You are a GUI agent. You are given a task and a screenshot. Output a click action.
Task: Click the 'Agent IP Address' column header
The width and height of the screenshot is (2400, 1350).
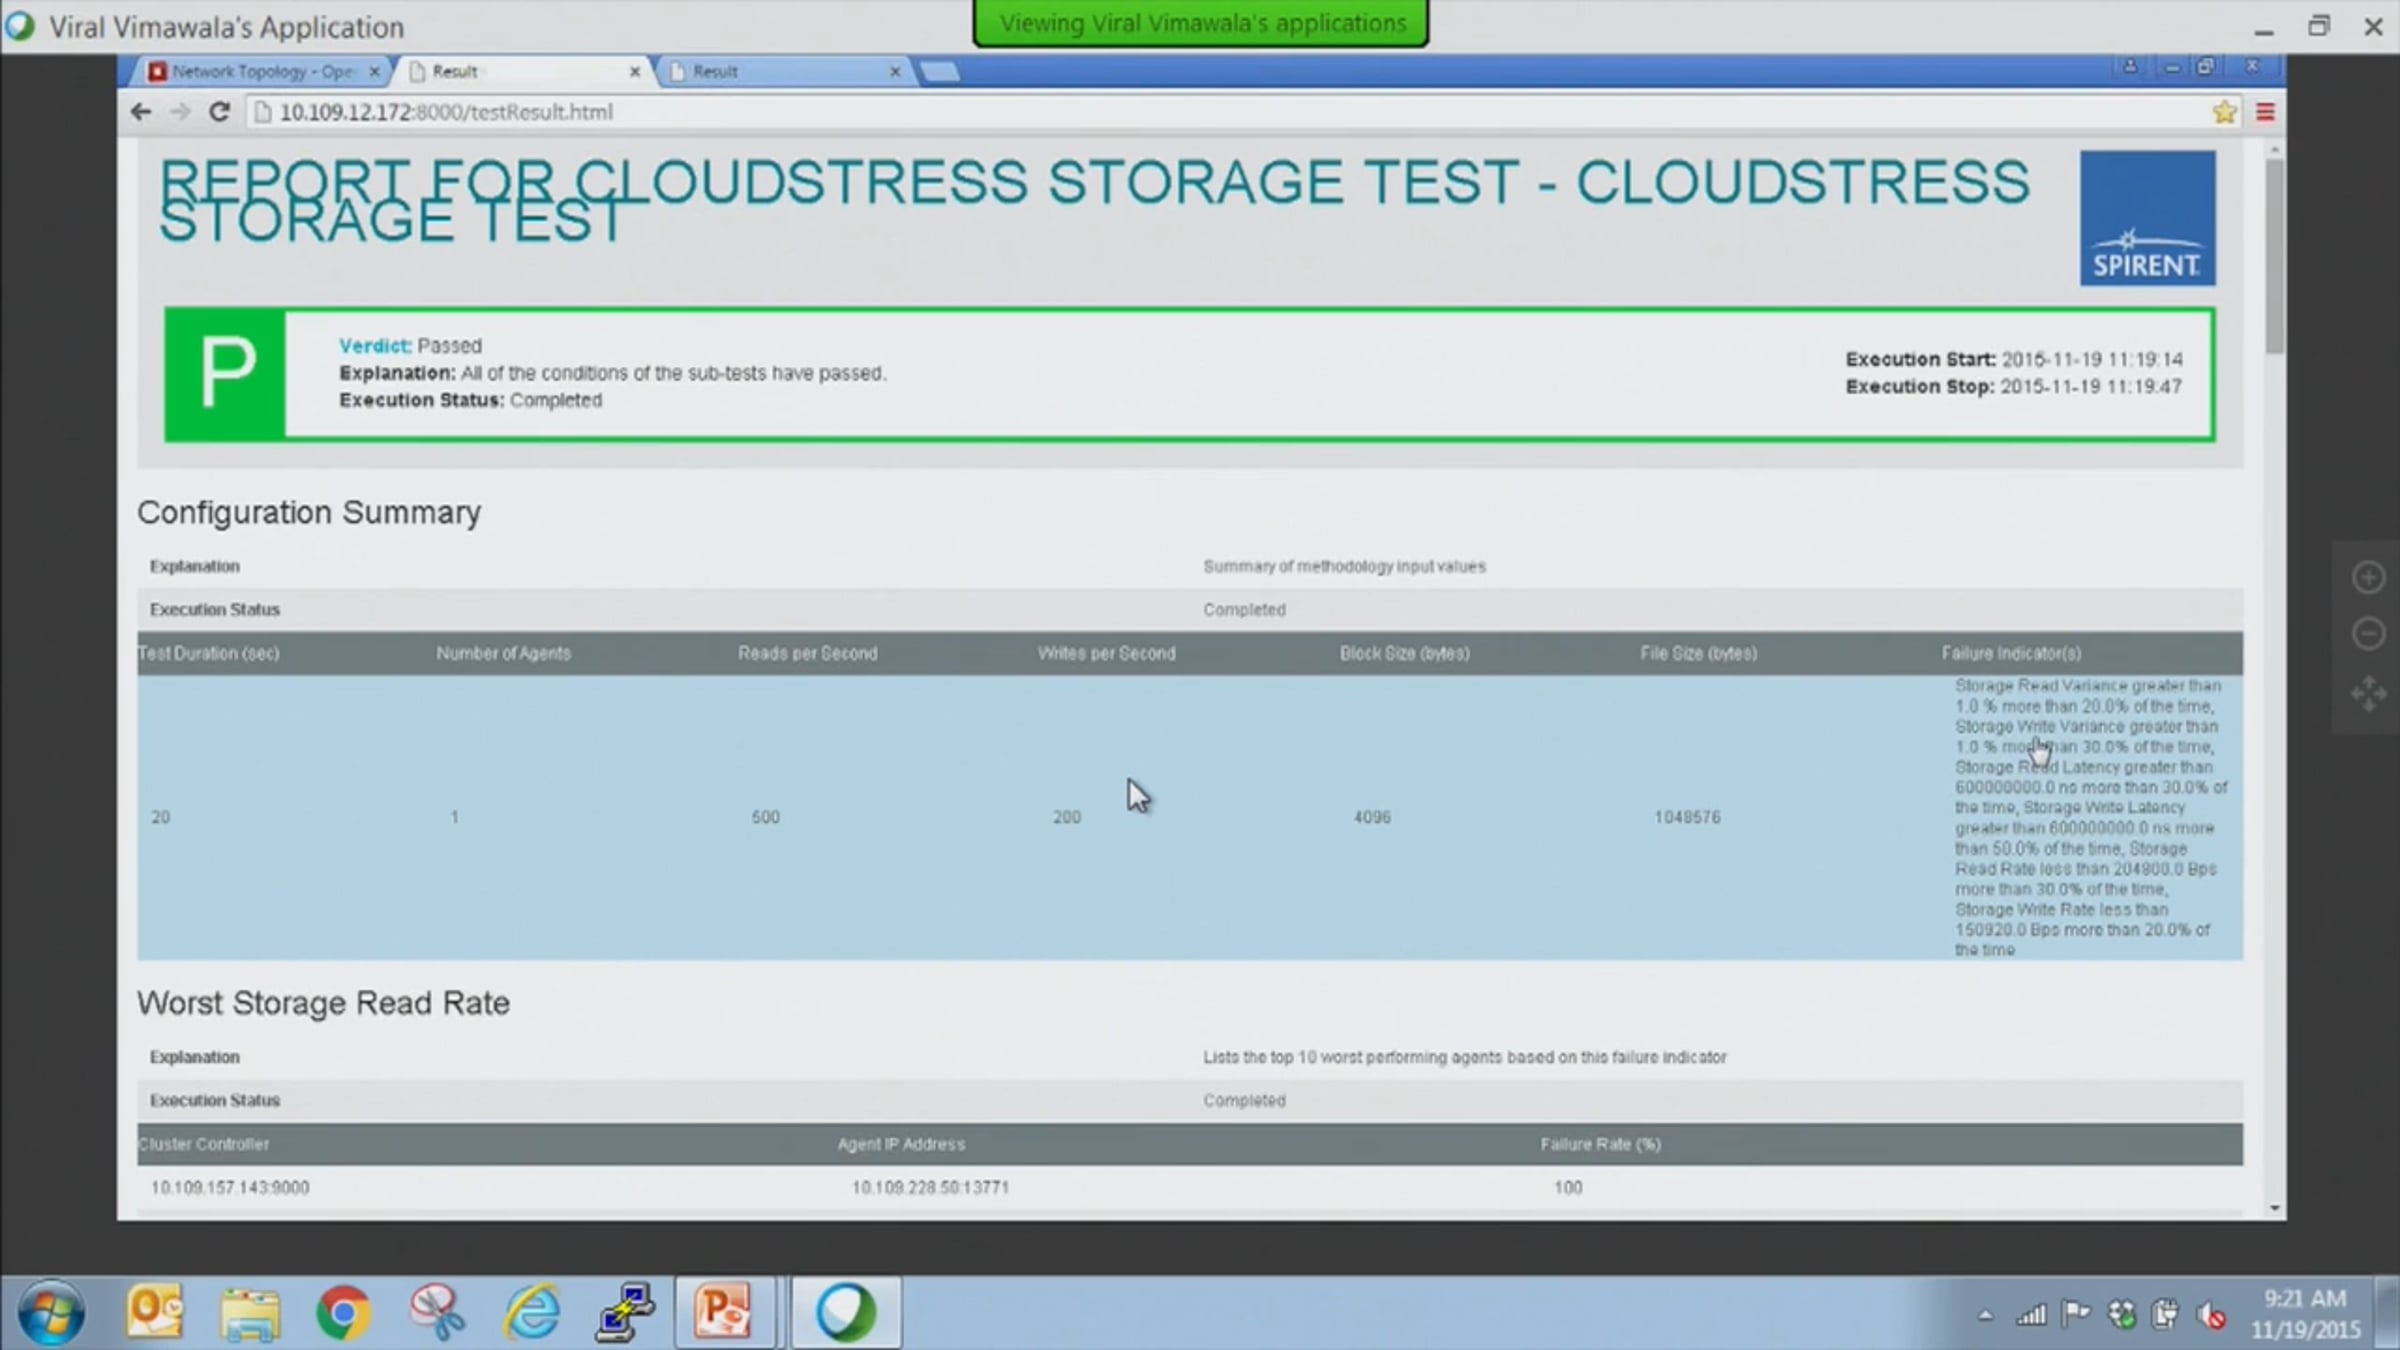tap(901, 1144)
